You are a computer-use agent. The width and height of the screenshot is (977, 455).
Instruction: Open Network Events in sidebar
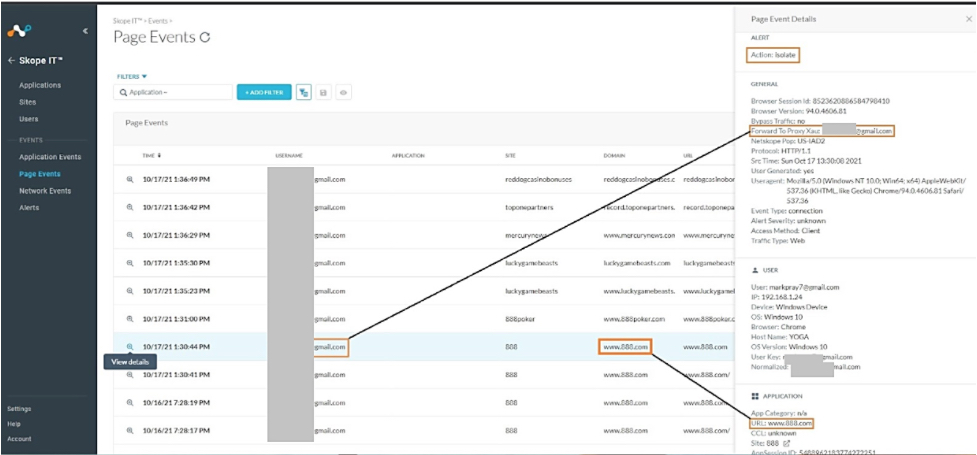(45, 191)
